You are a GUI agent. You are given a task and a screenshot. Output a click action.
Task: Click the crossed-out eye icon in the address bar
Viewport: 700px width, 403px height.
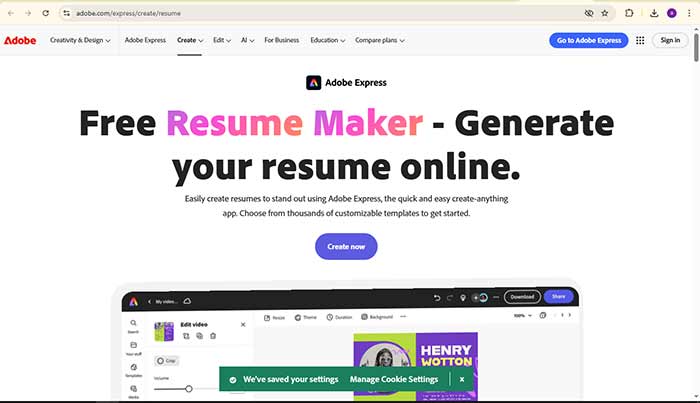click(589, 13)
